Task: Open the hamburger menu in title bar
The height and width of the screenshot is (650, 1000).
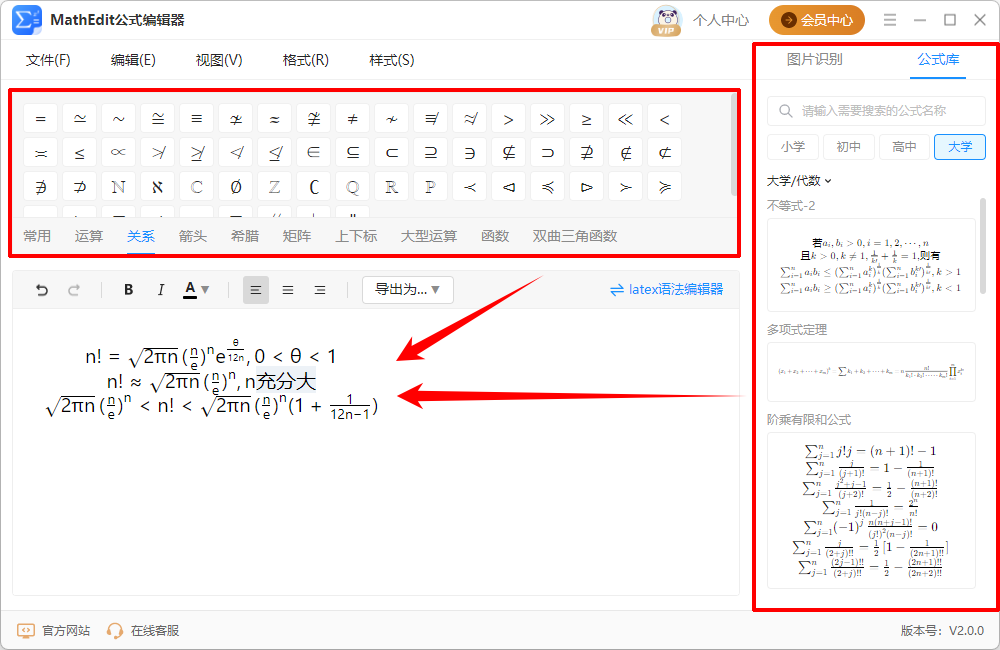Action: click(x=890, y=20)
